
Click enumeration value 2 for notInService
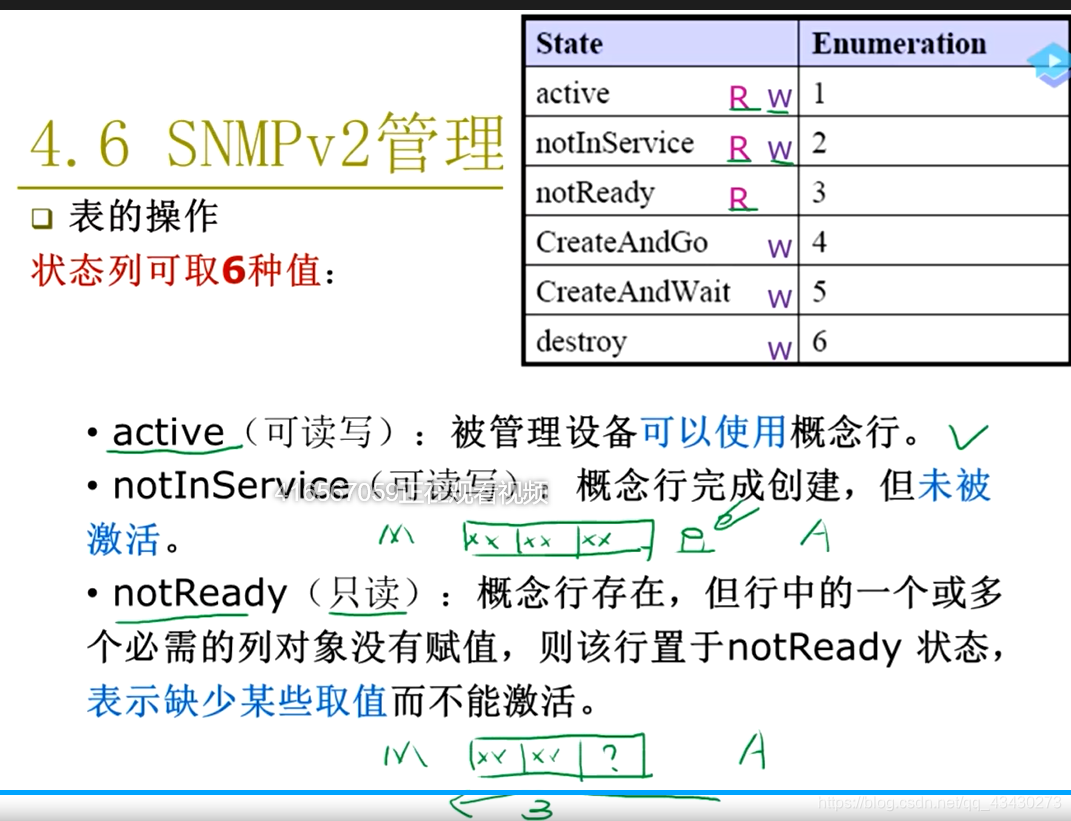[934, 142]
